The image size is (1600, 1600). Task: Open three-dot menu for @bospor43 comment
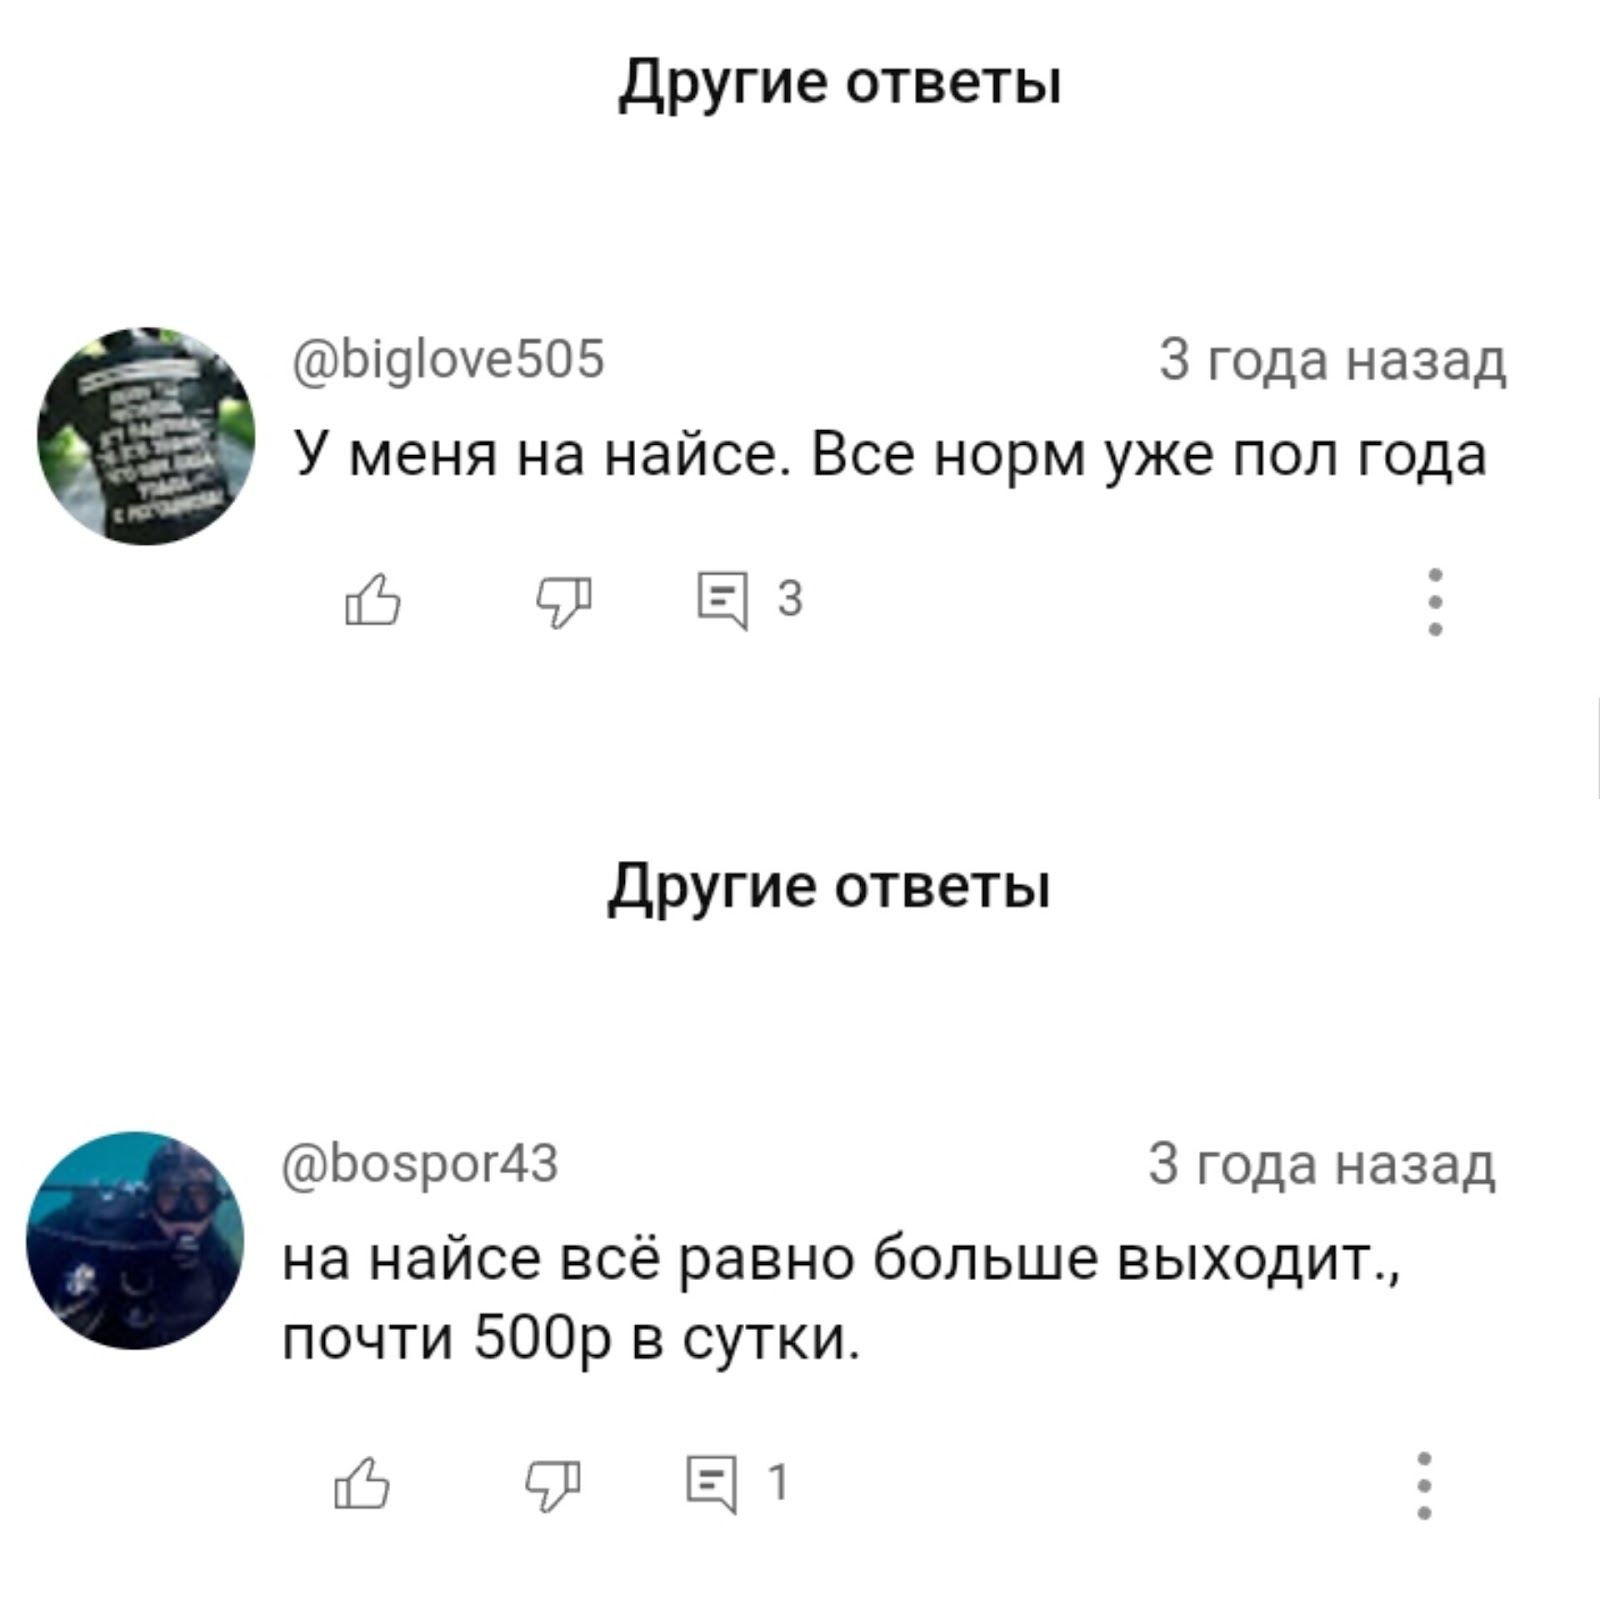point(1424,1485)
